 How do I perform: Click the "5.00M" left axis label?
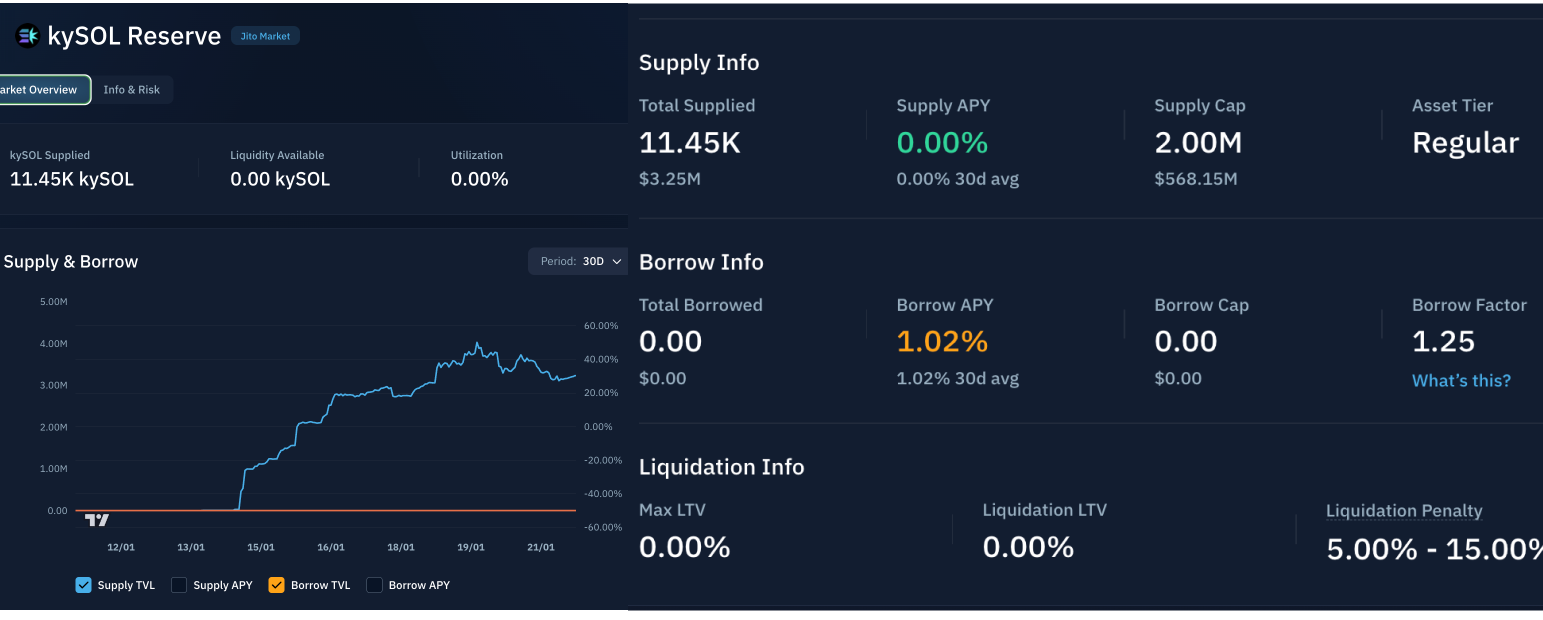tap(54, 301)
